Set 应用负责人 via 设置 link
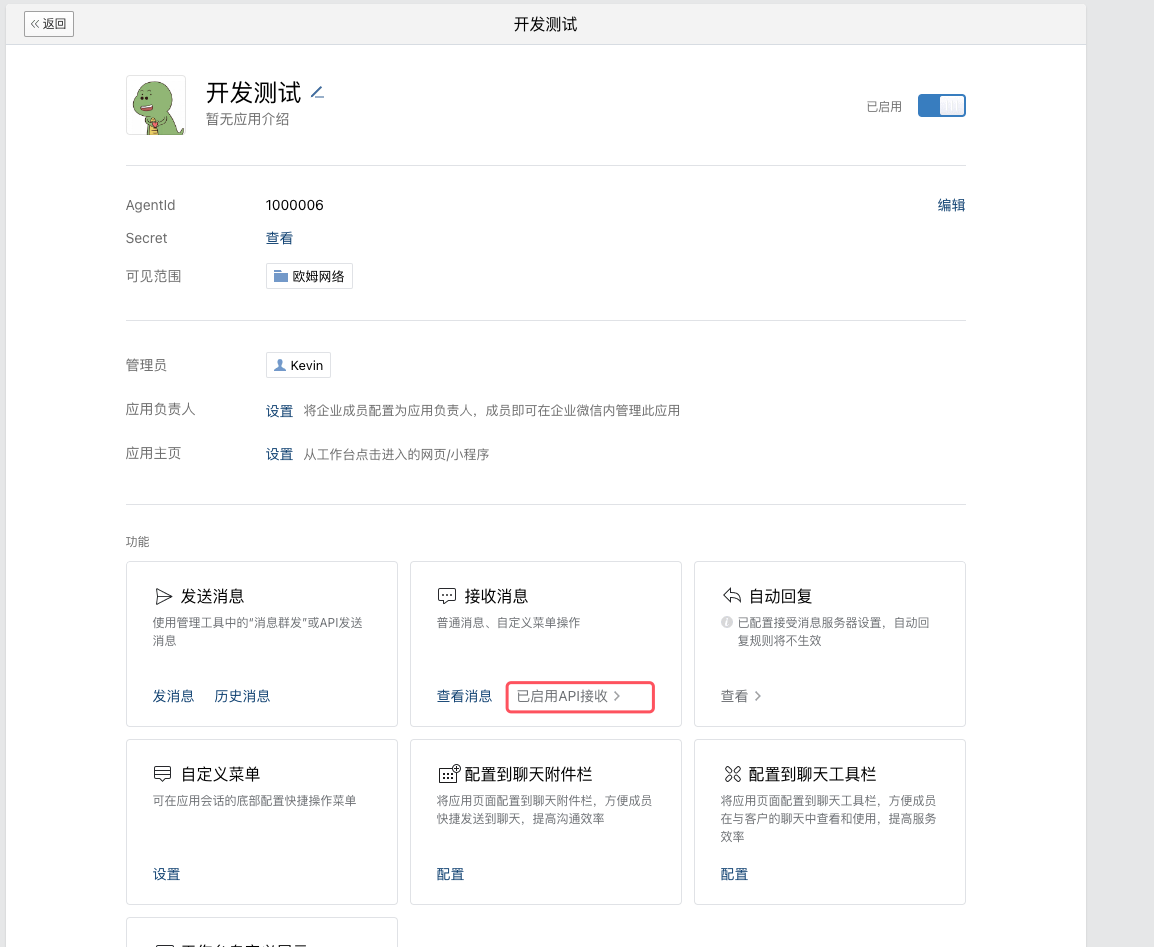 point(279,411)
